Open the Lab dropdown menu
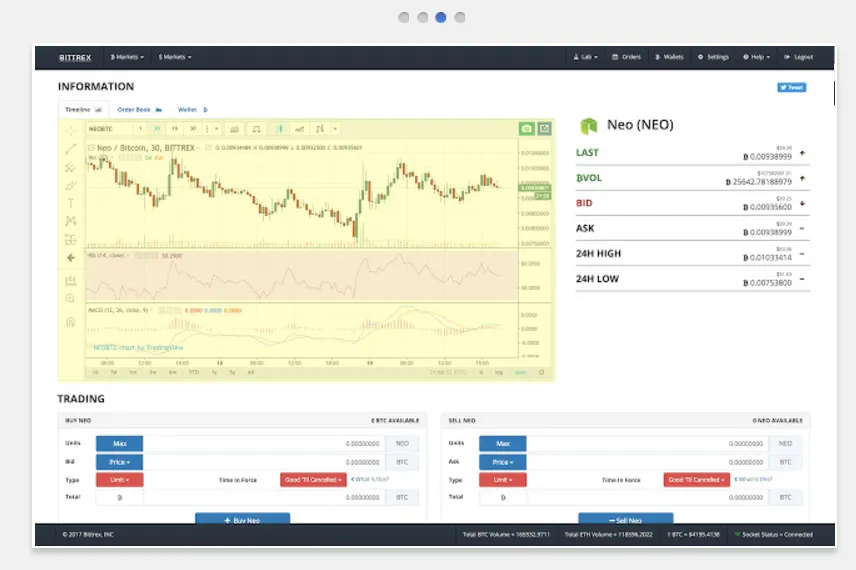The image size is (856, 570). click(585, 57)
